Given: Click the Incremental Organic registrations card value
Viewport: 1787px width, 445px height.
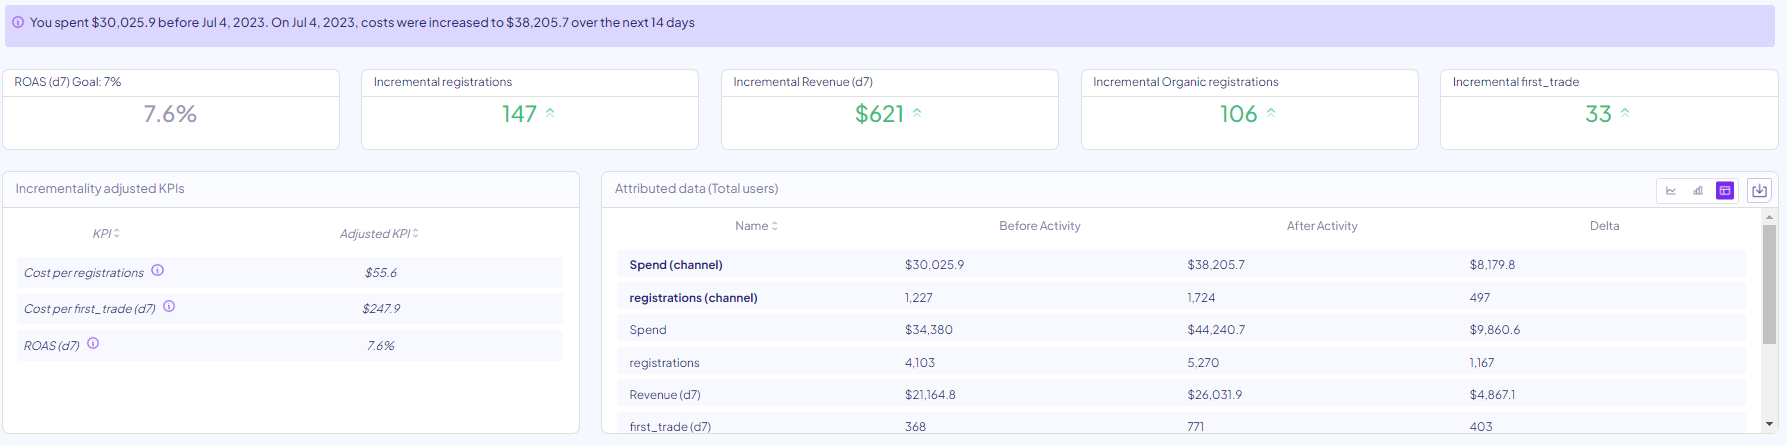Looking at the screenshot, I should point(1238,114).
